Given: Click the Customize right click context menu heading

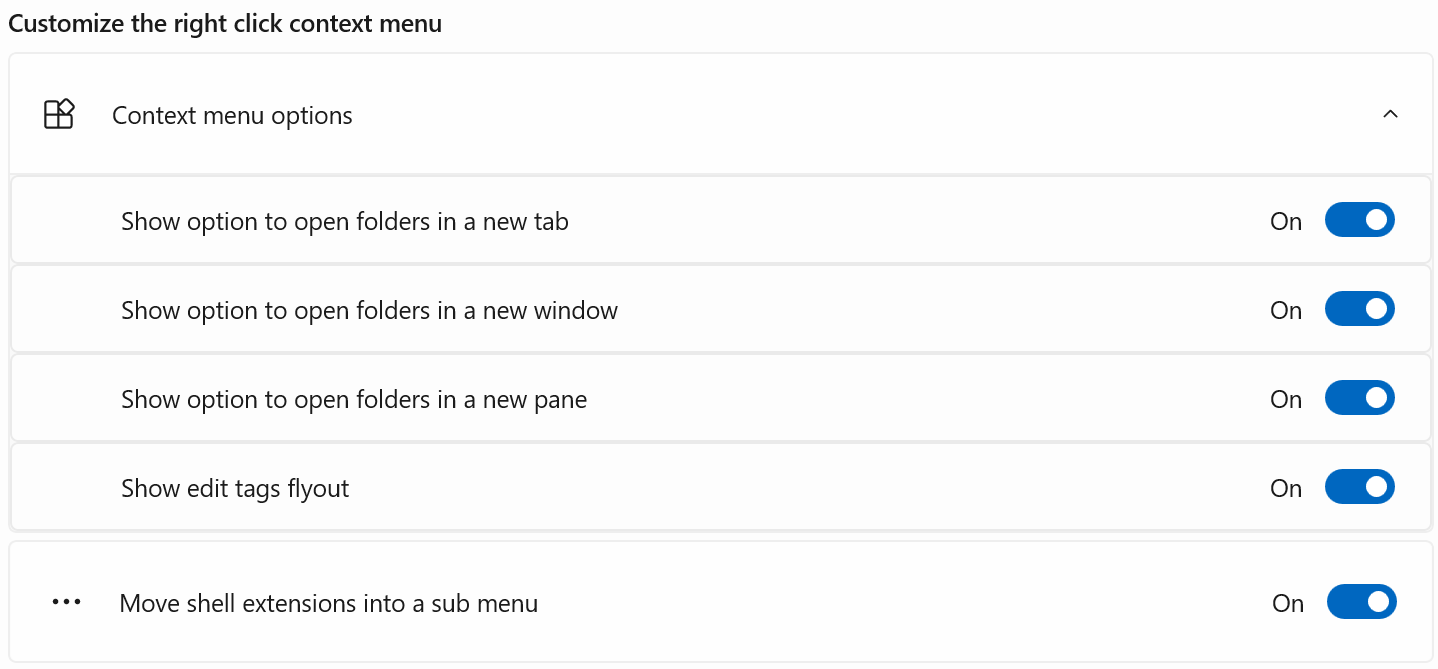Looking at the screenshot, I should [x=225, y=22].
